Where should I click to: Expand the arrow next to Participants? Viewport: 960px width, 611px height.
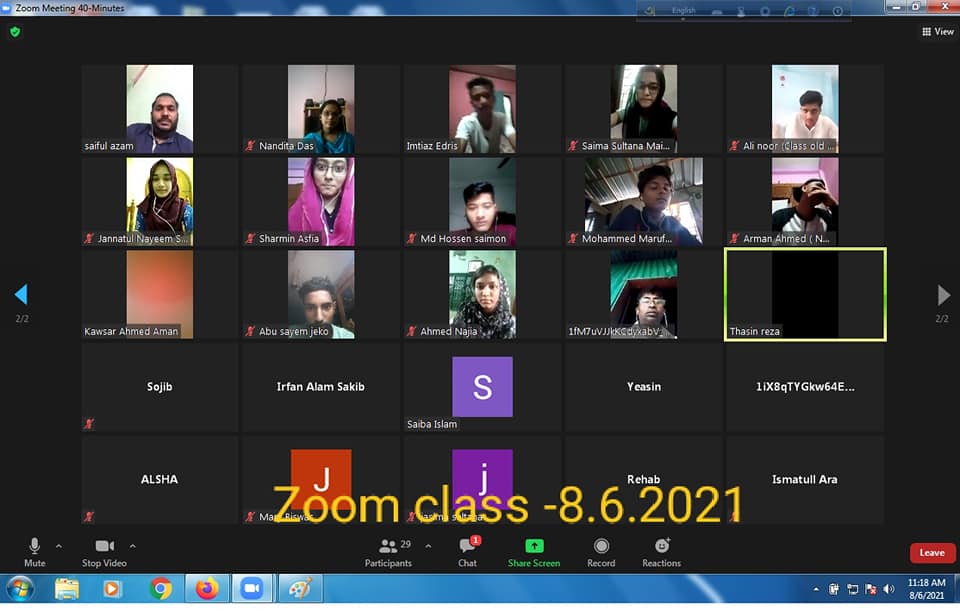coord(429,546)
